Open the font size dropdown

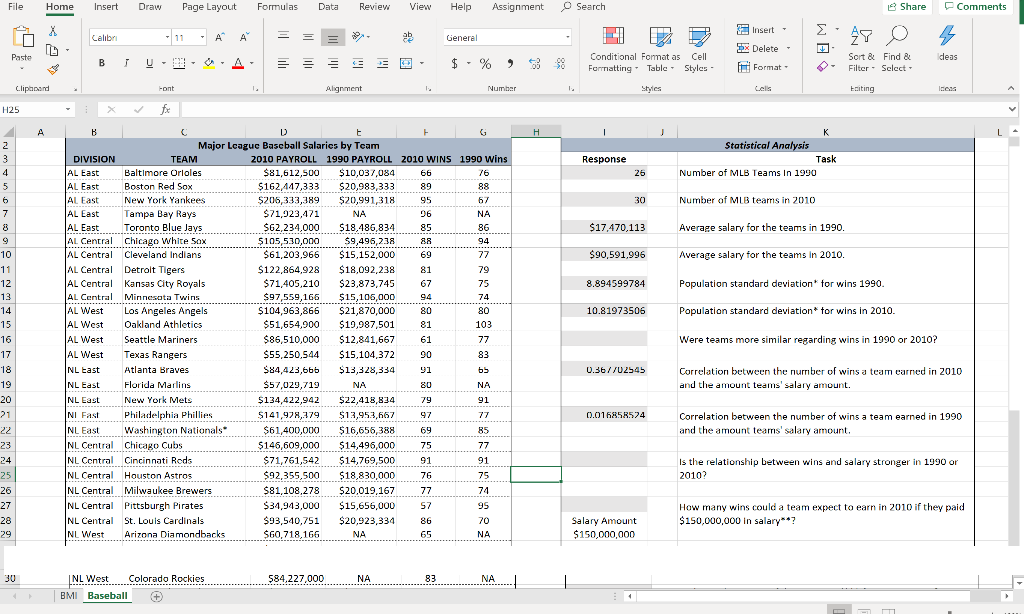pyautogui.click(x=201, y=36)
